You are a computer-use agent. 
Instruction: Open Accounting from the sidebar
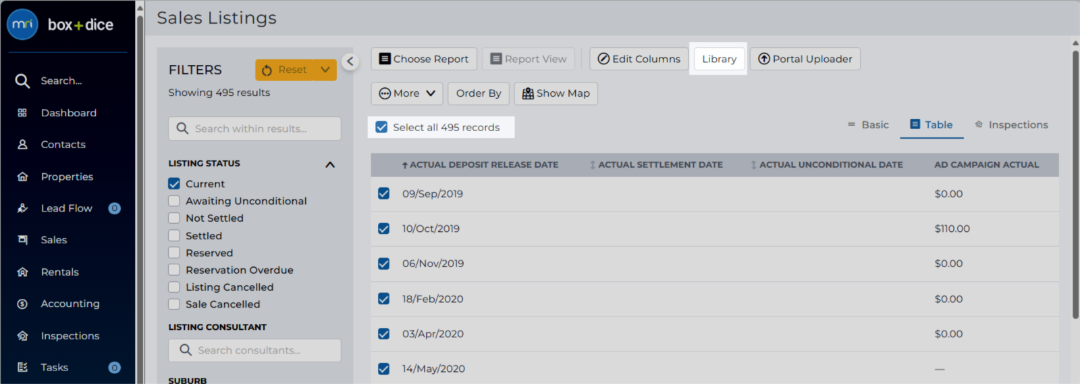(70, 303)
